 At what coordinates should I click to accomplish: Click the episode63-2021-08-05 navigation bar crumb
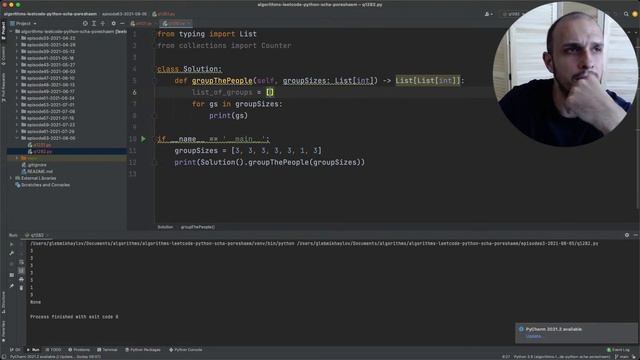[x=124, y=14]
